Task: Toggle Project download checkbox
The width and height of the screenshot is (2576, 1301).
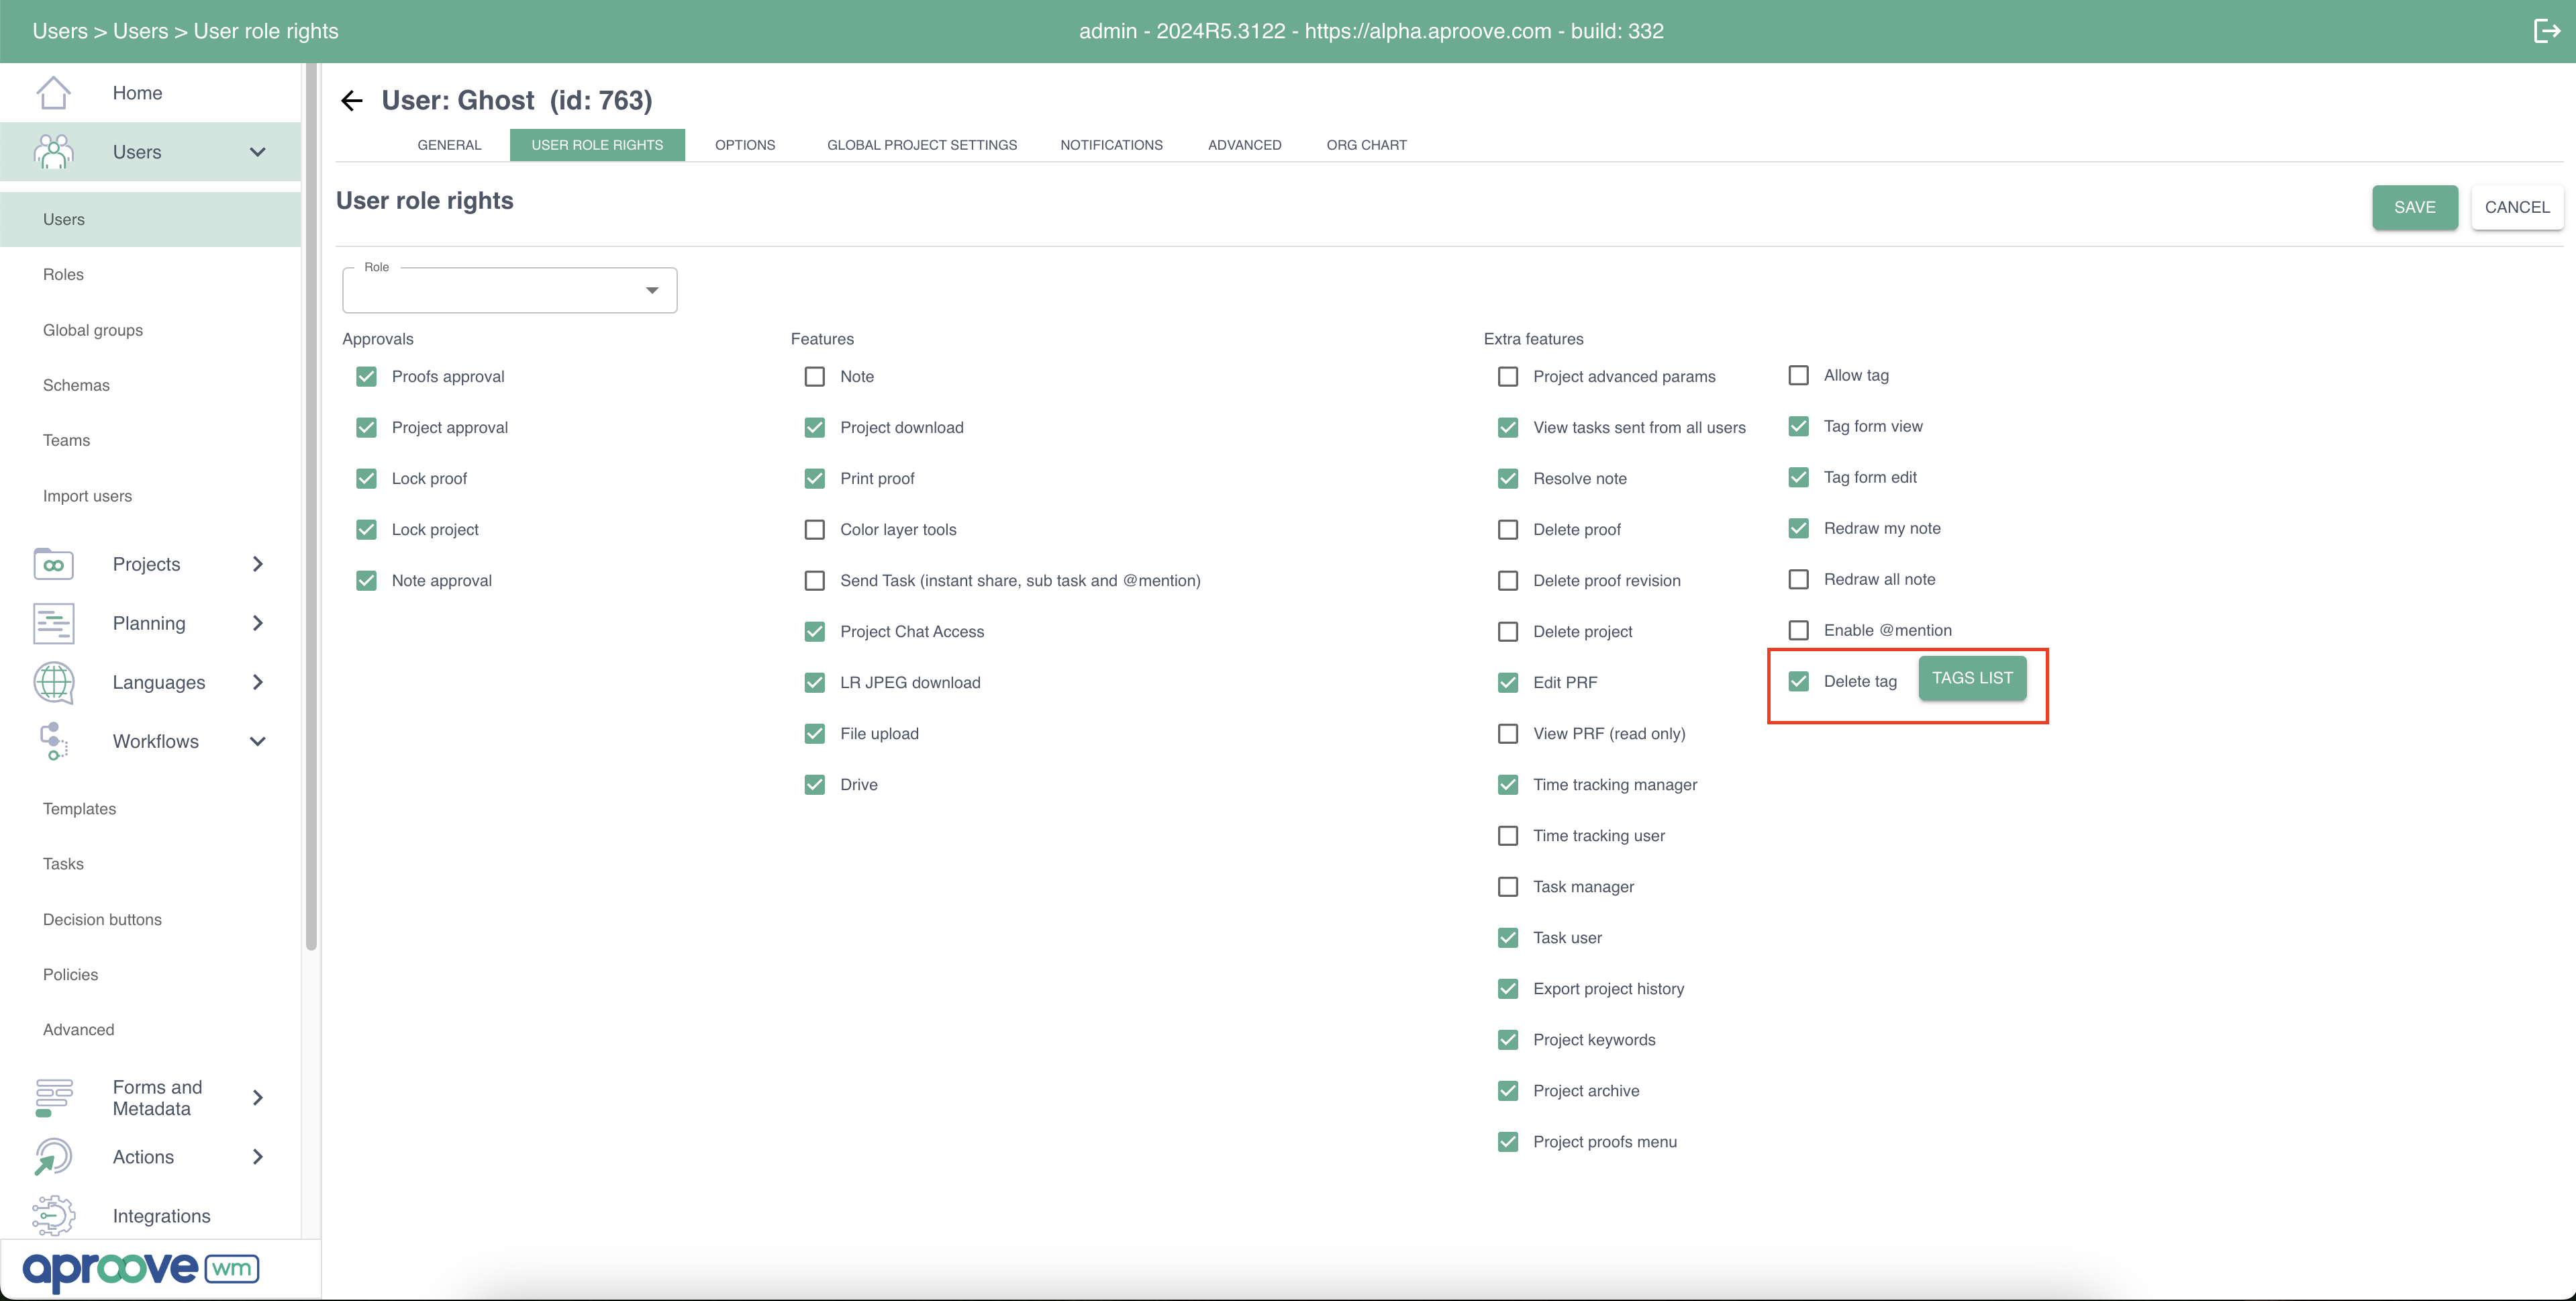Action: click(x=814, y=427)
